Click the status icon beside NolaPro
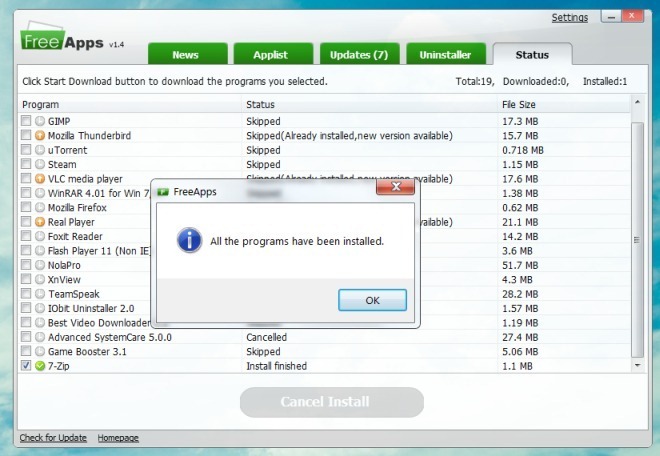 coord(40,265)
